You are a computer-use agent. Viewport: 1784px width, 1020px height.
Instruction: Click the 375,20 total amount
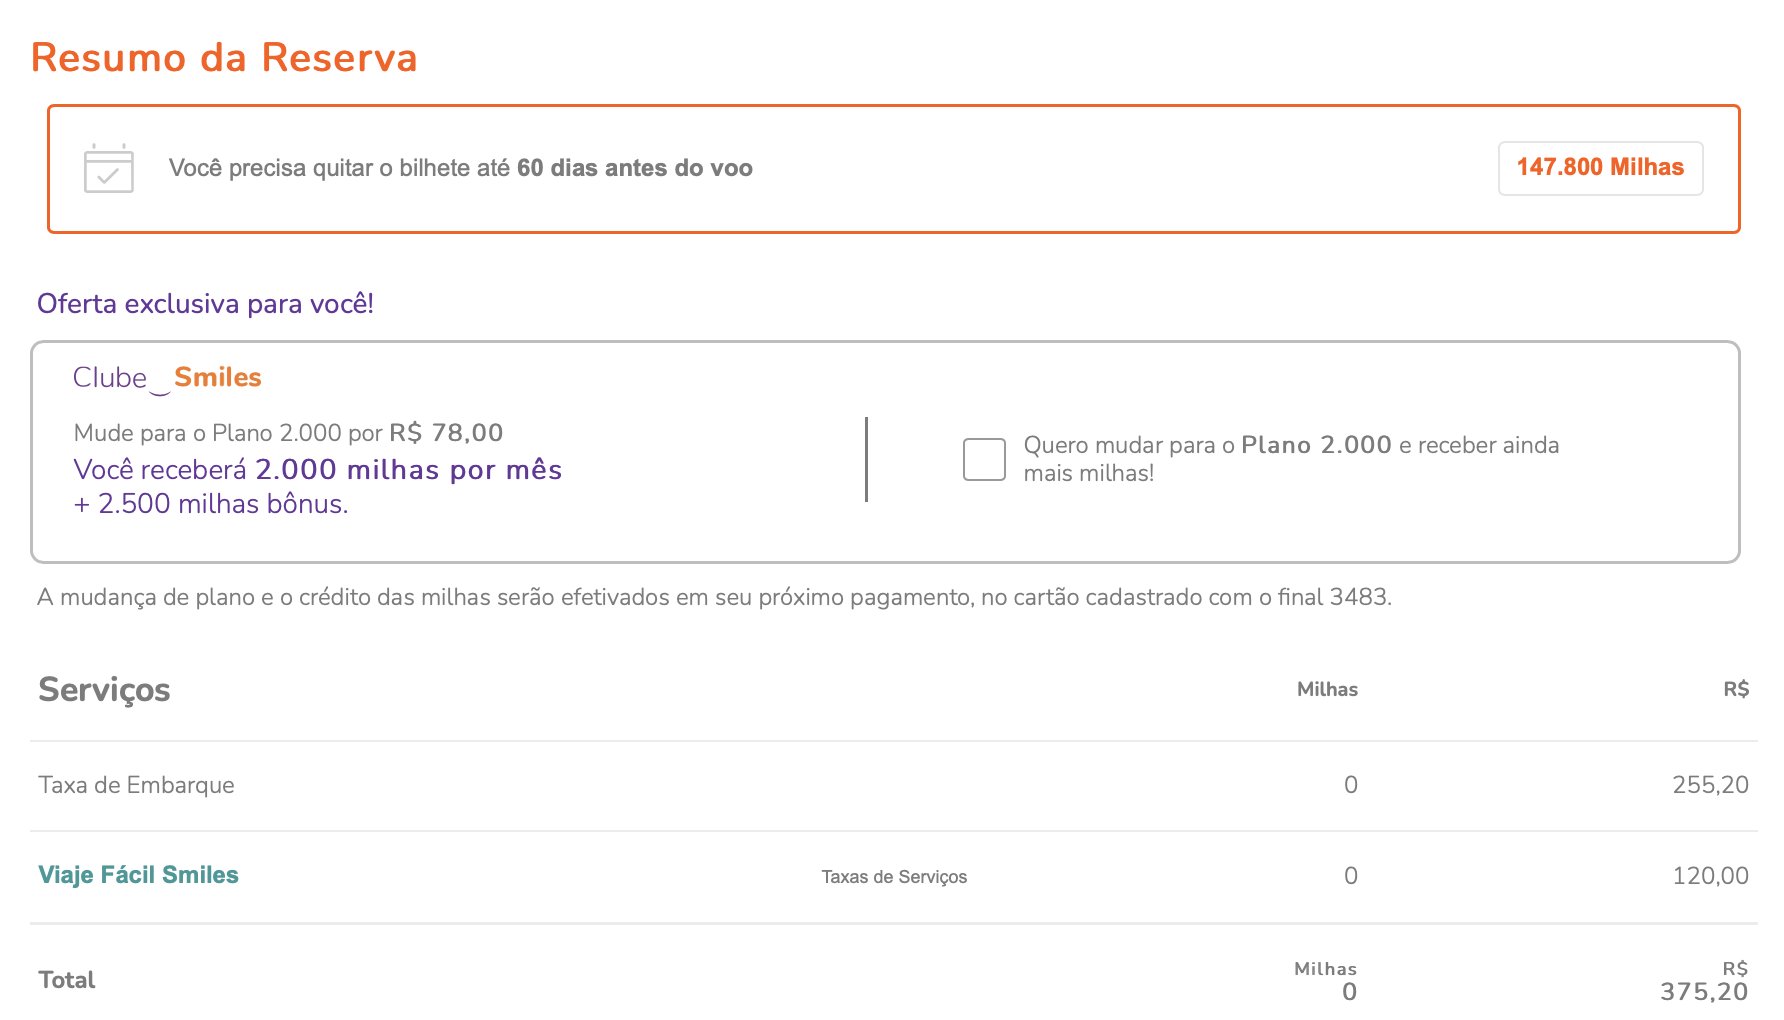[x=1704, y=992]
